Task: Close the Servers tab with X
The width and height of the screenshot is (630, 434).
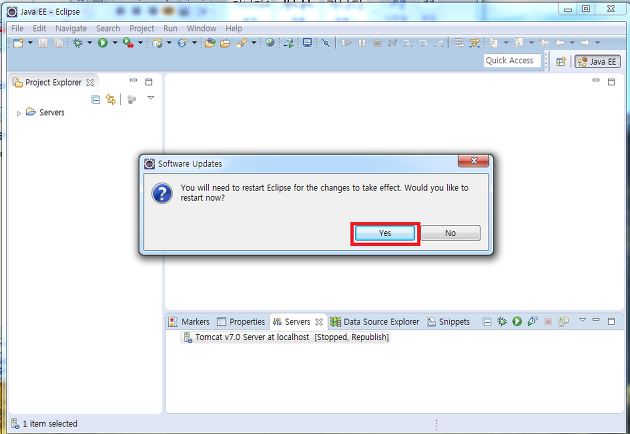Action: click(x=319, y=322)
